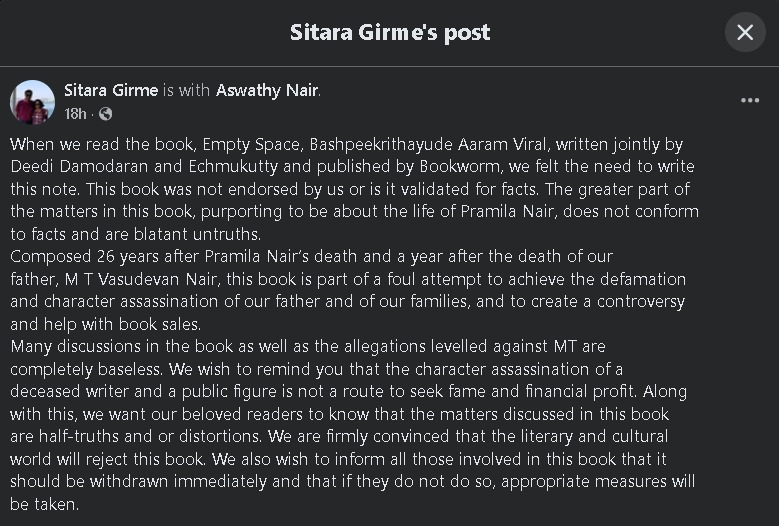
Task: Click the "is with" text in the post header
Action: click(187, 90)
